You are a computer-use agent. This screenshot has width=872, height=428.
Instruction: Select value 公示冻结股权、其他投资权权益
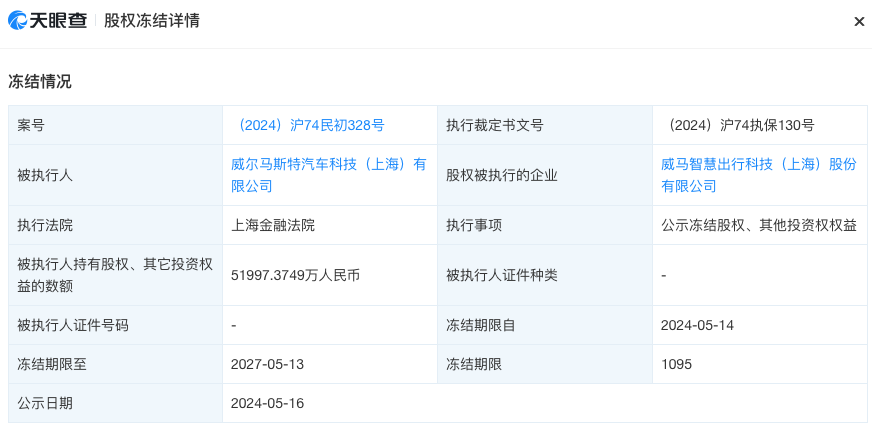click(759, 225)
